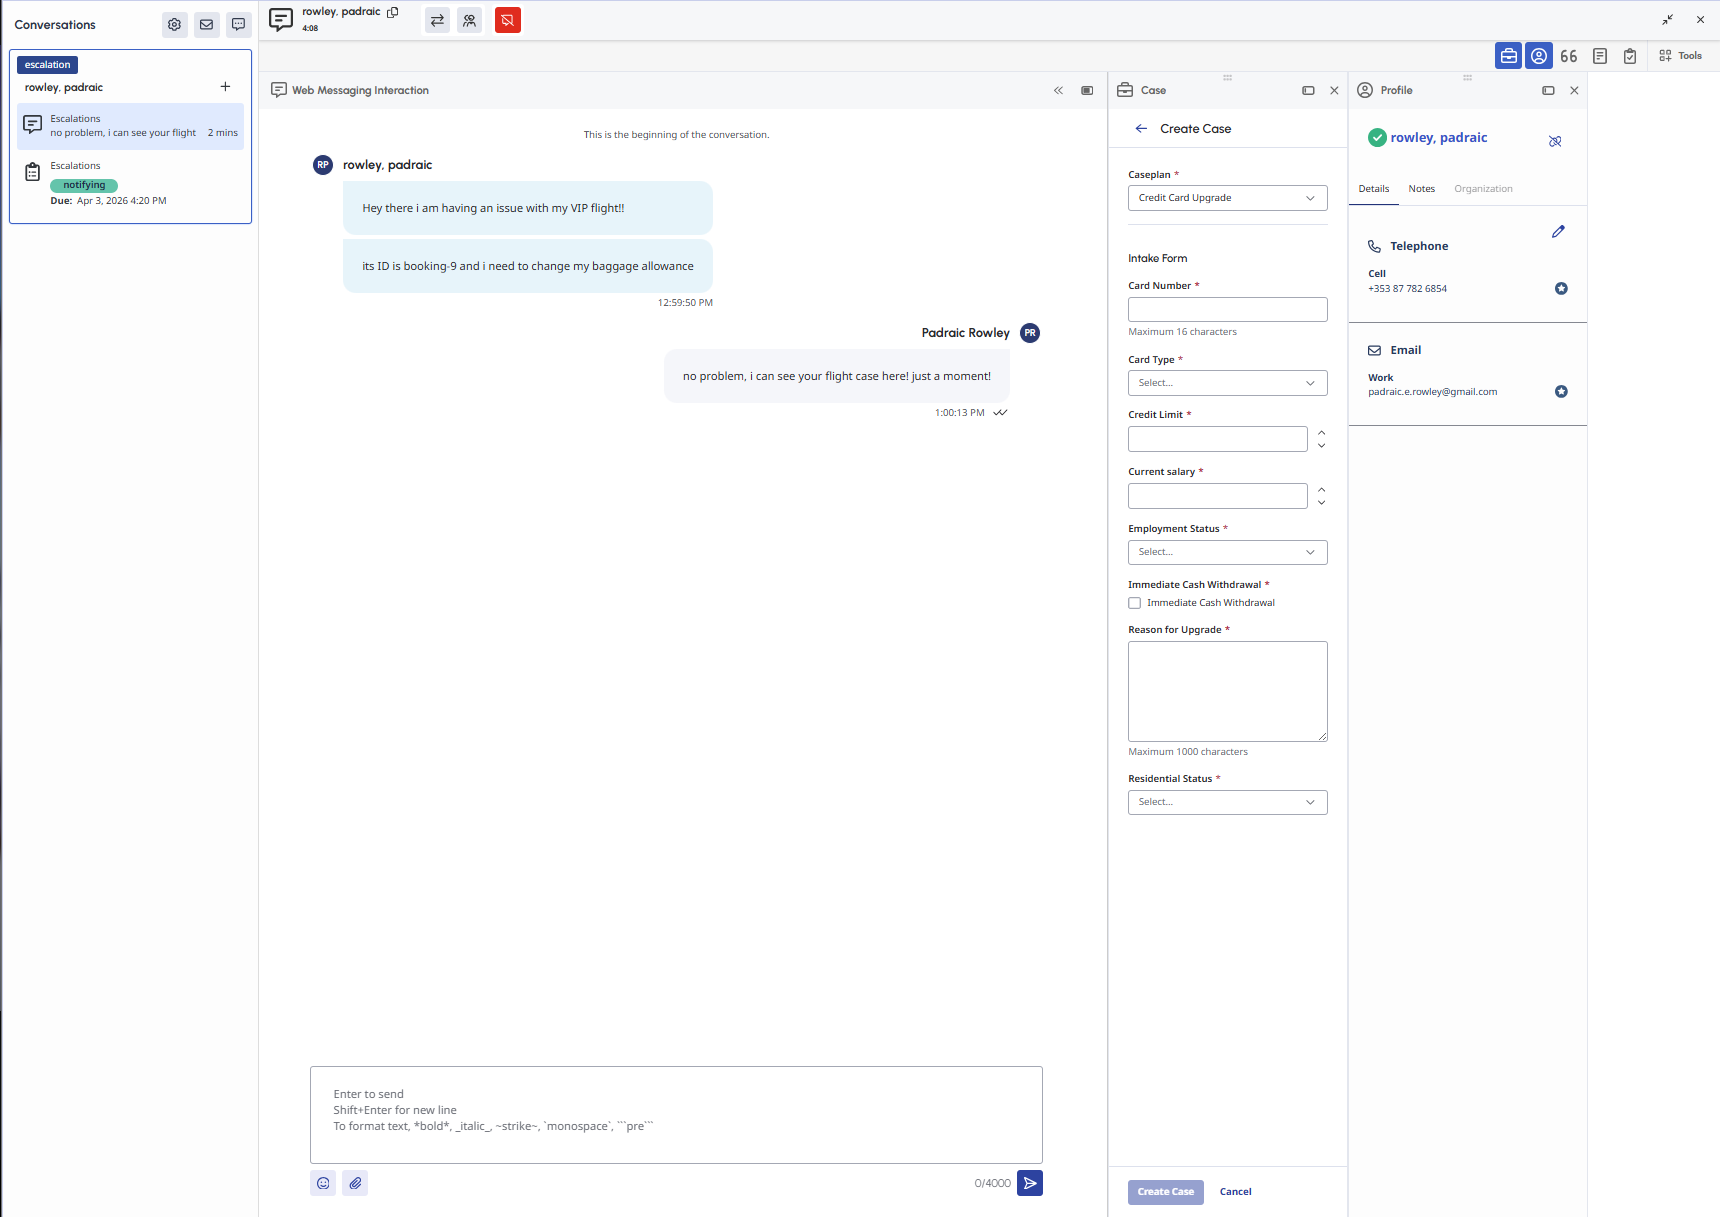
Task: Open the Tools menu
Action: point(1680,56)
